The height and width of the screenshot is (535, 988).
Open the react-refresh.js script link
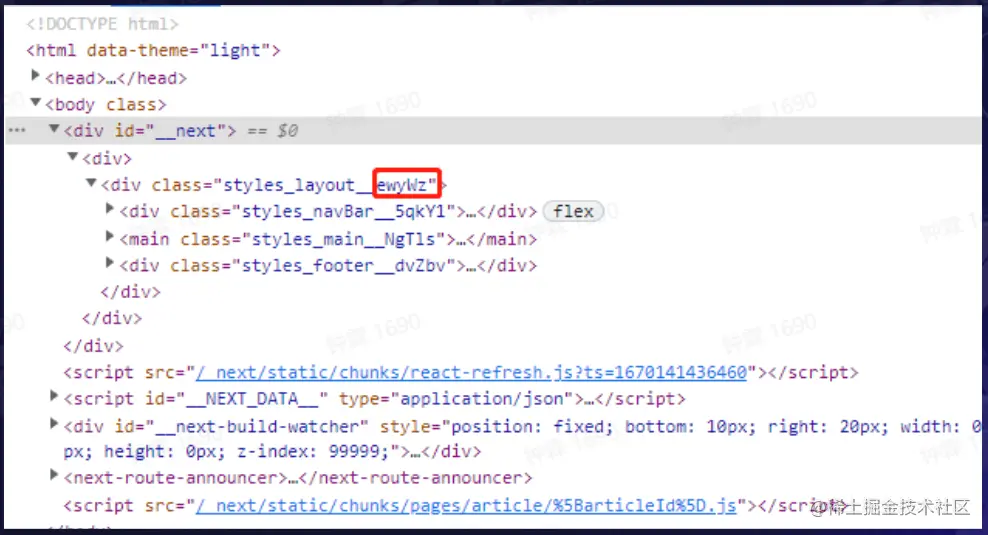[471, 372]
